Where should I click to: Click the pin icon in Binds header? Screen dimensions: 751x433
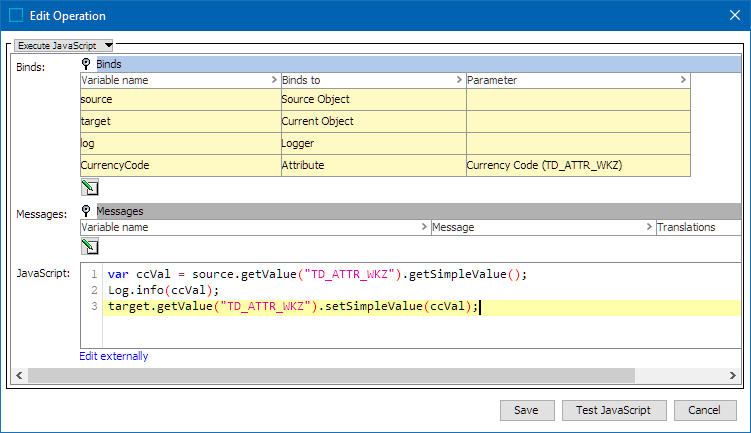(87, 63)
